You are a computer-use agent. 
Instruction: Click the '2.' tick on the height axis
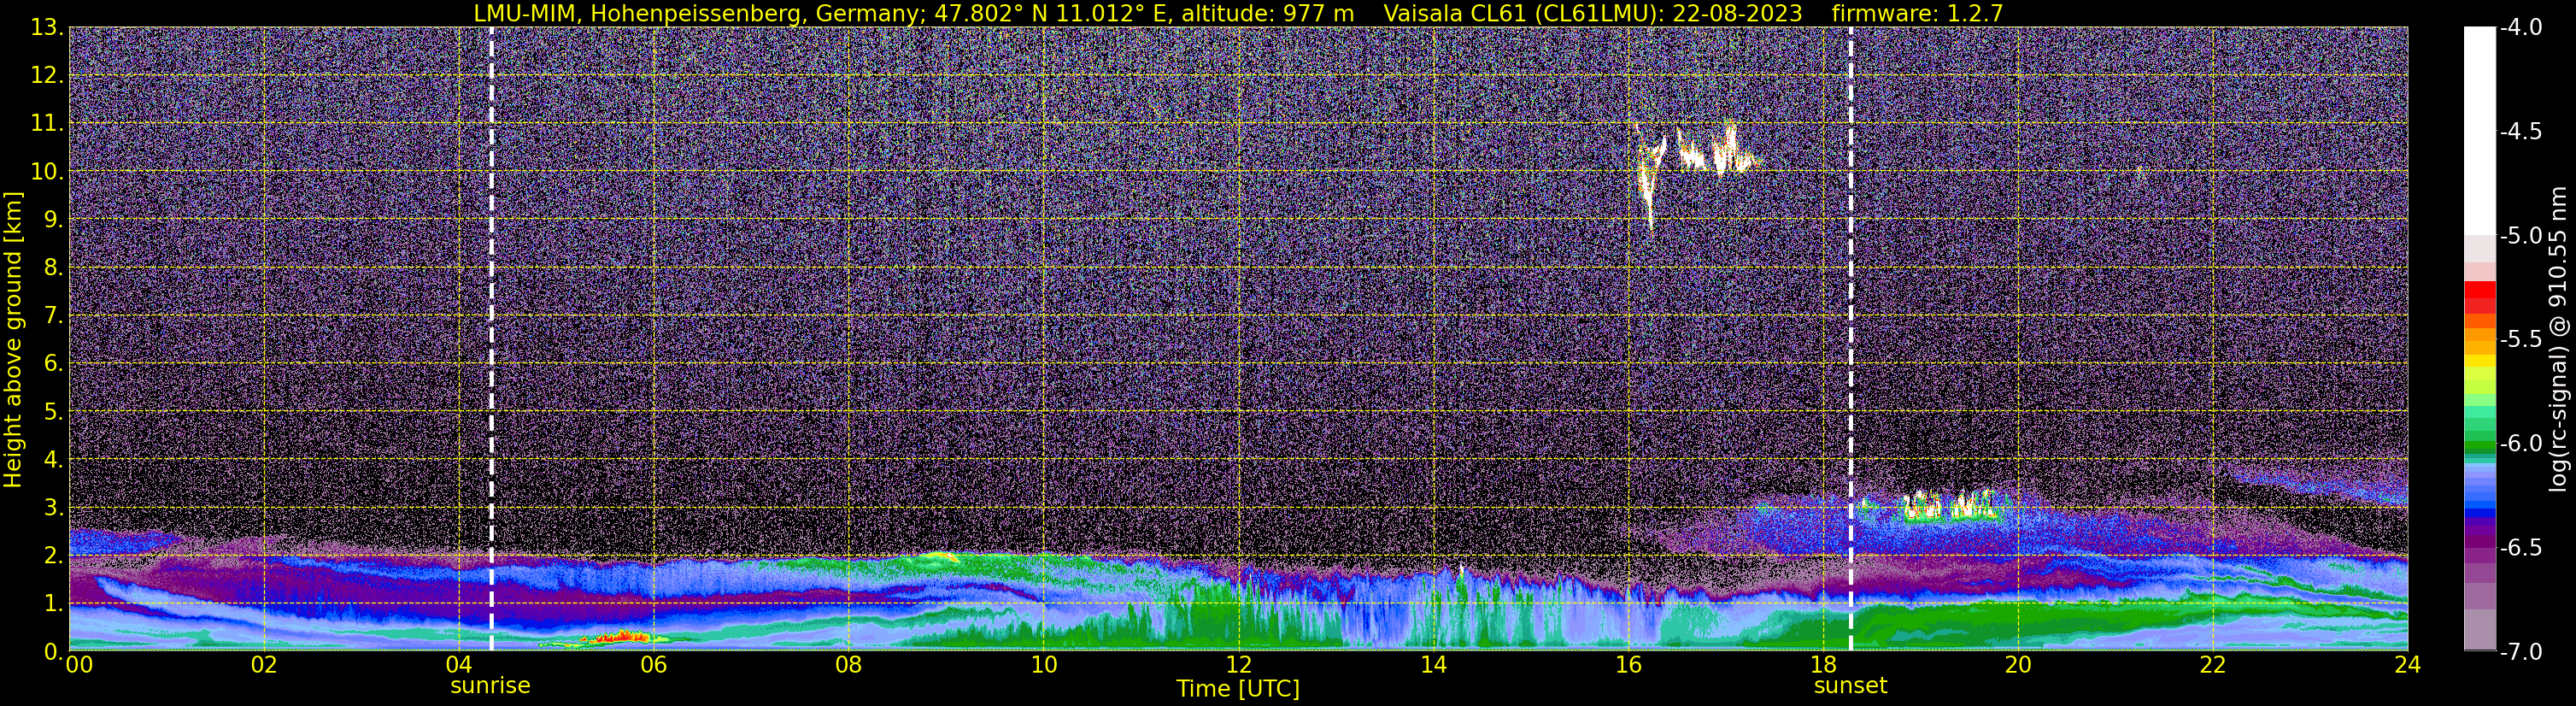54,556
